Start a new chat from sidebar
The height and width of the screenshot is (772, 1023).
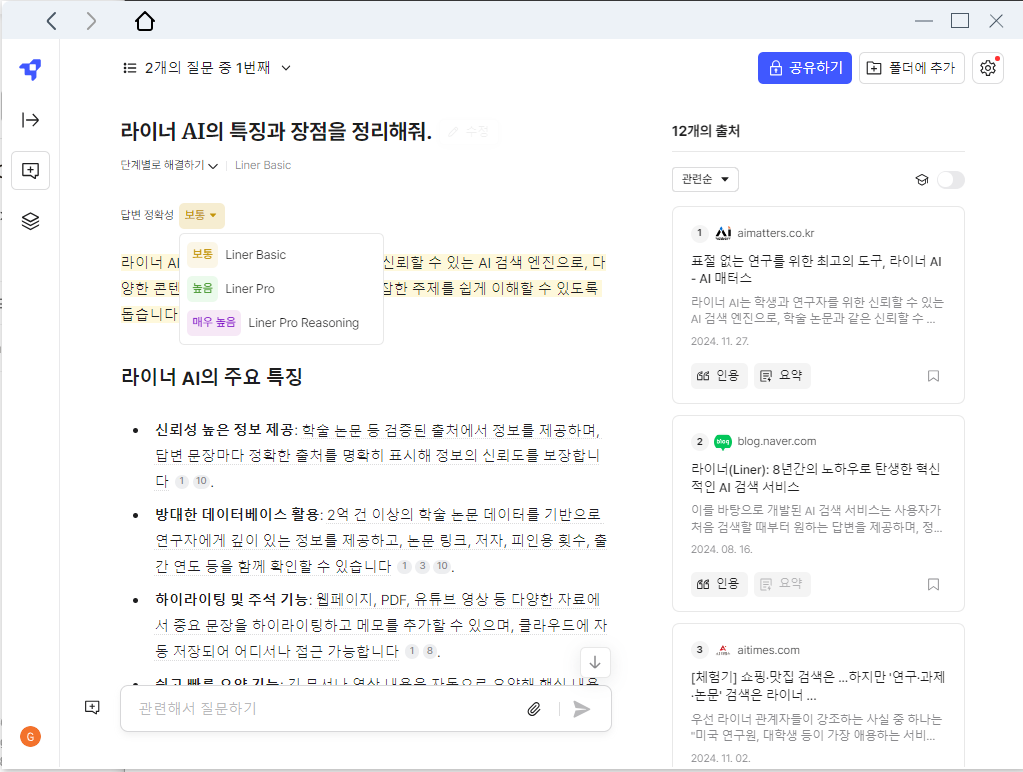pos(30,171)
